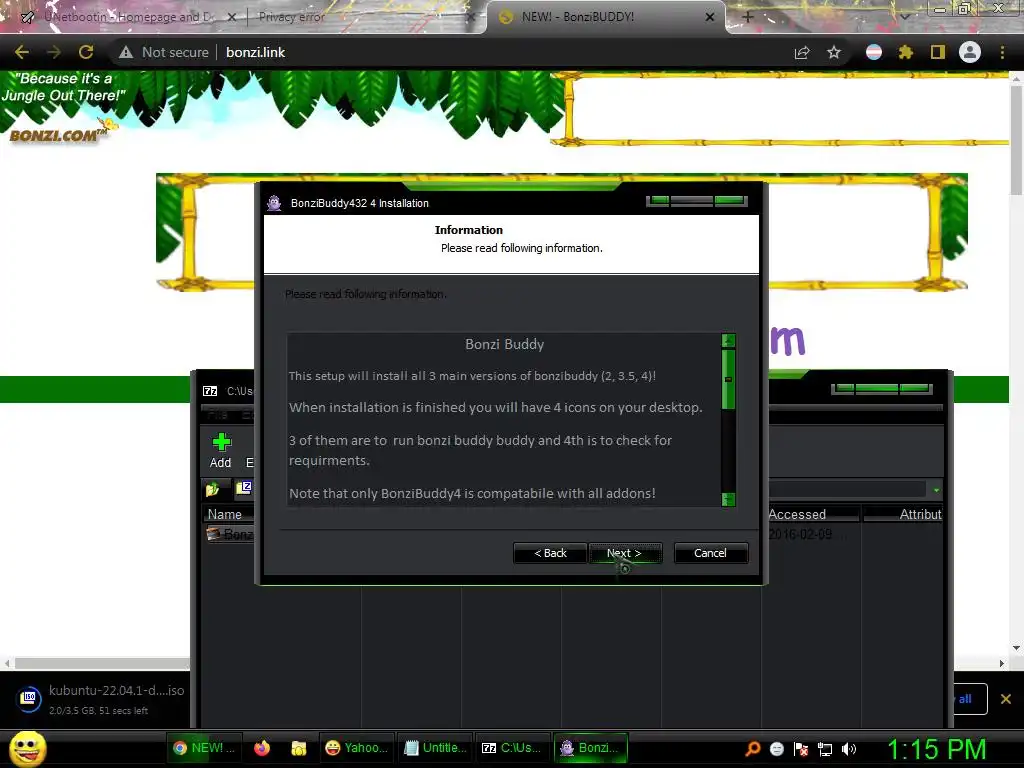Open the file explorer taskbar icon
Image resolution: width=1024 pixels, height=768 pixels.
(299, 748)
